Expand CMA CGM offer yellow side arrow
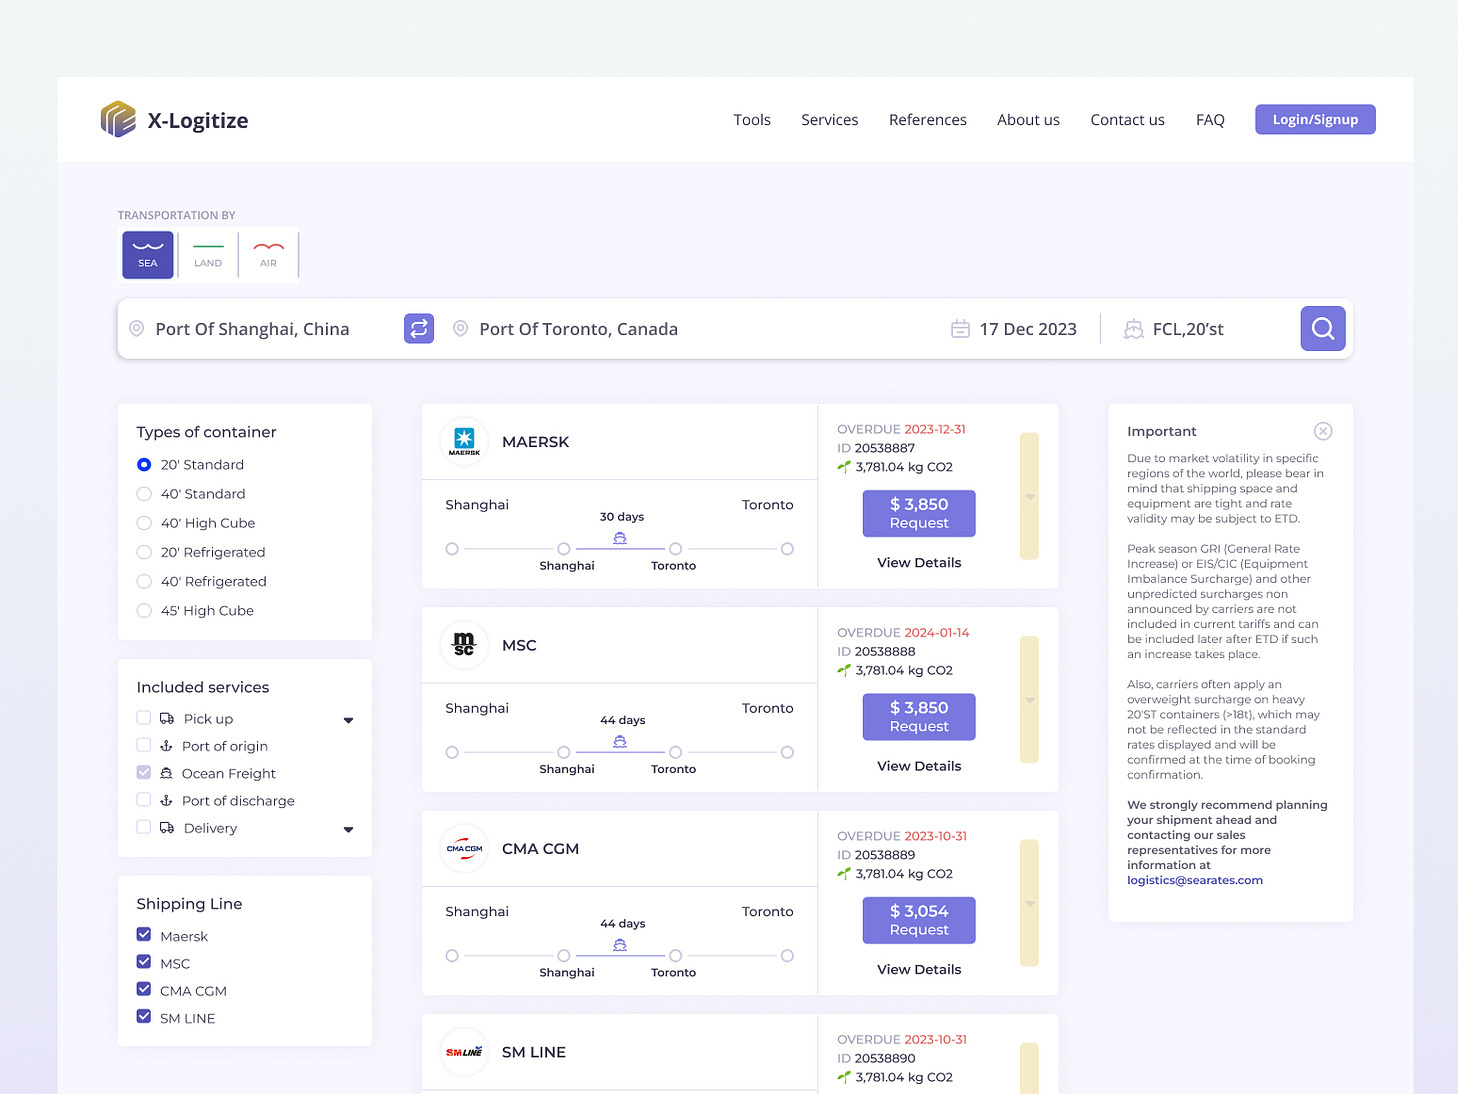This screenshot has width=1458, height=1094. 1029,903
